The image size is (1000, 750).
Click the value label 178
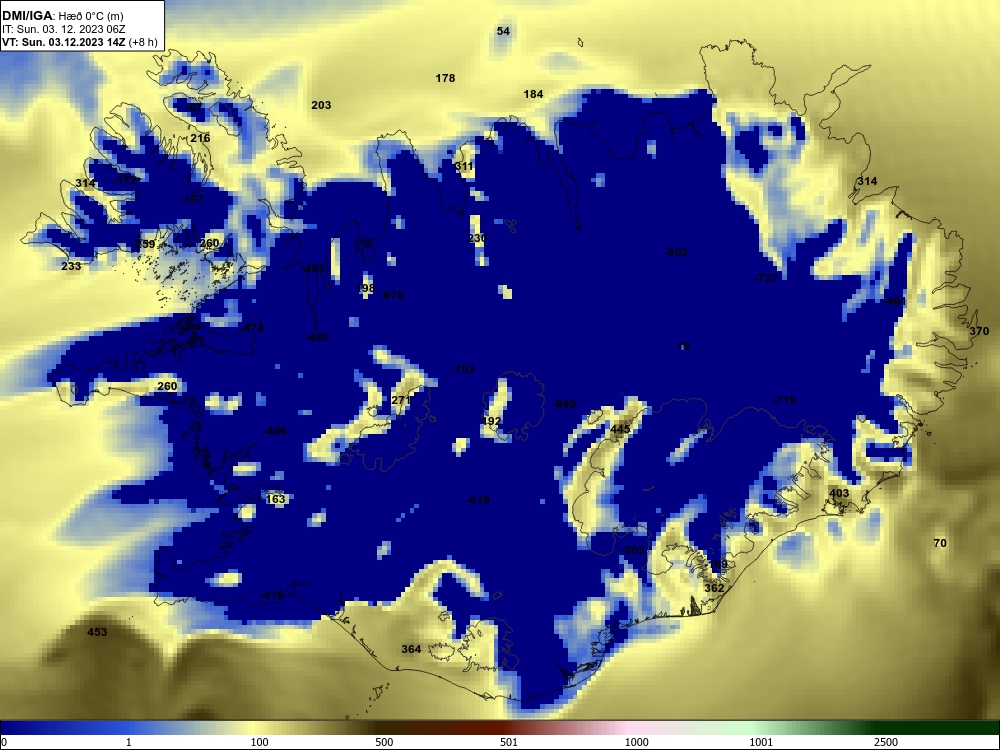pyautogui.click(x=445, y=78)
